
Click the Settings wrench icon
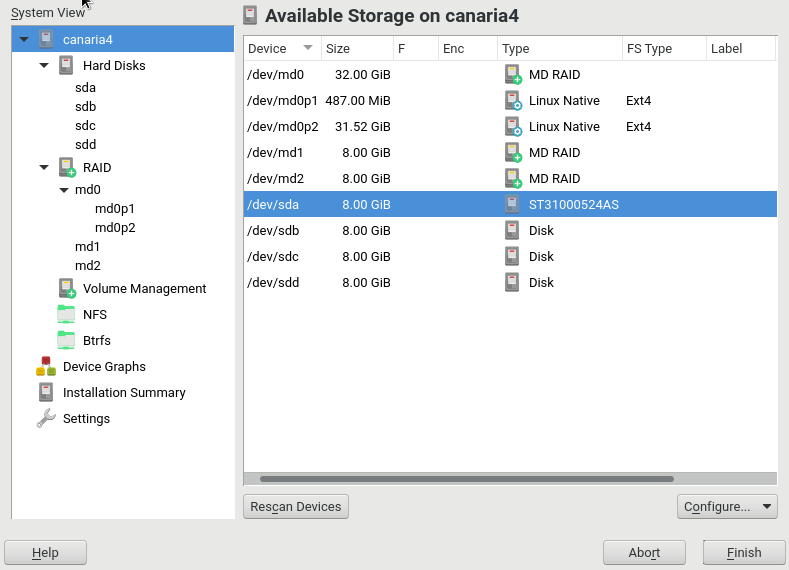(x=46, y=419)
